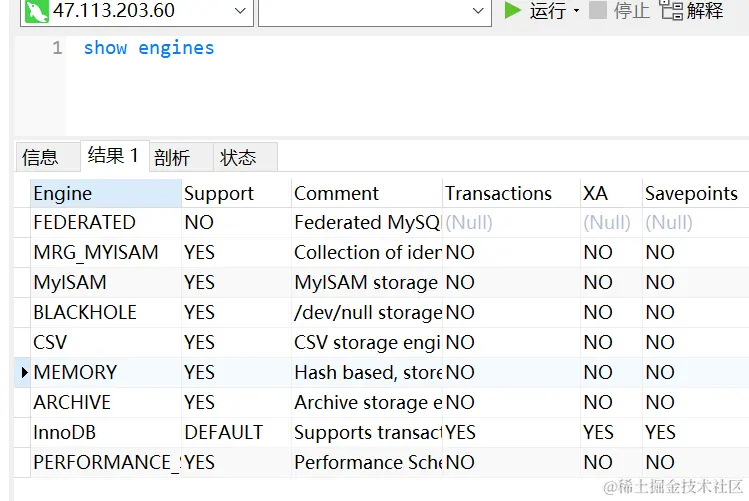Click the (Null) Transactions cell for FEDERATED
The width and height of the screenshot is (749, 501).
point(511,223)
